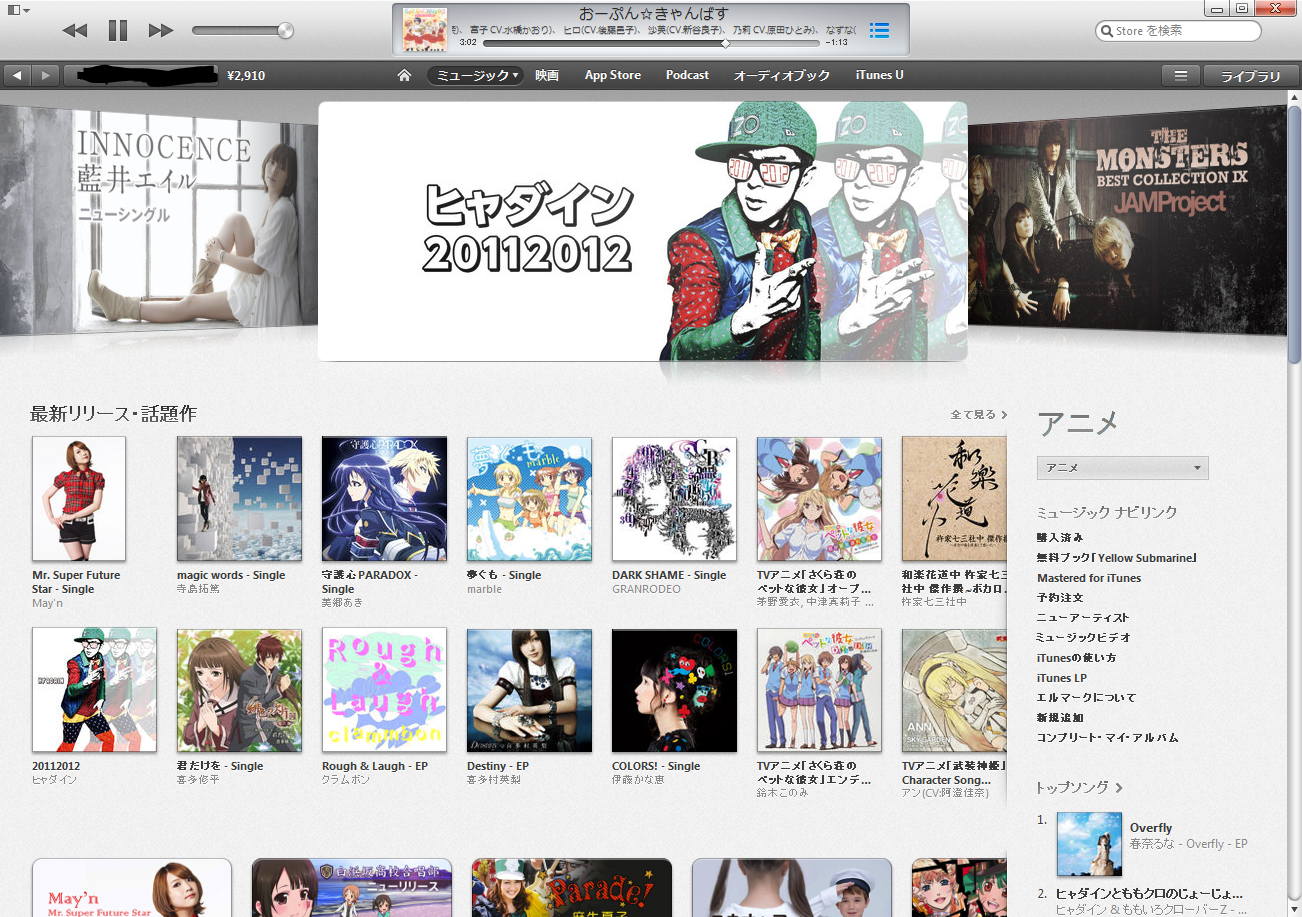Screen dimensions: 1302x917
Task: Go back with the left arrow button
Action: [x=18, y=75]
